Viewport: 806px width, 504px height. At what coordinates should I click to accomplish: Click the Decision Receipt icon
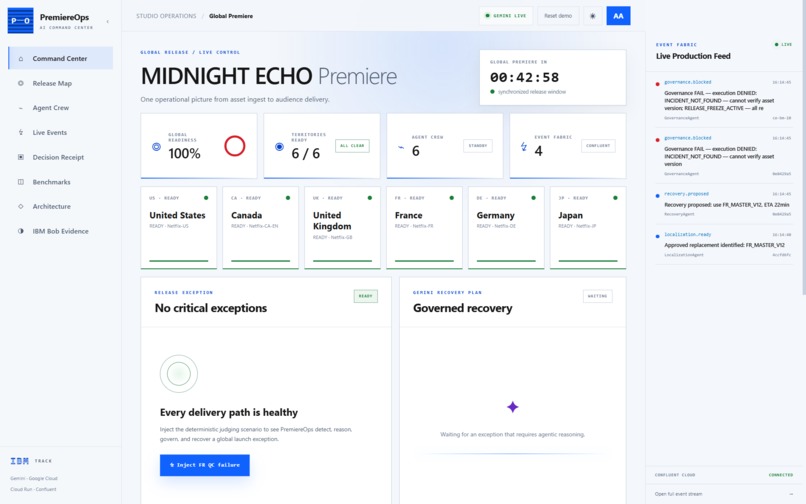click(21, 157)
